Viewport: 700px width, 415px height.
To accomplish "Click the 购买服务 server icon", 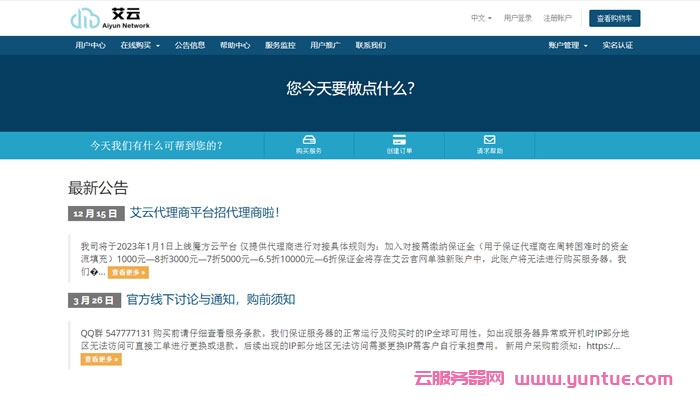I will (x=309, y=140).
